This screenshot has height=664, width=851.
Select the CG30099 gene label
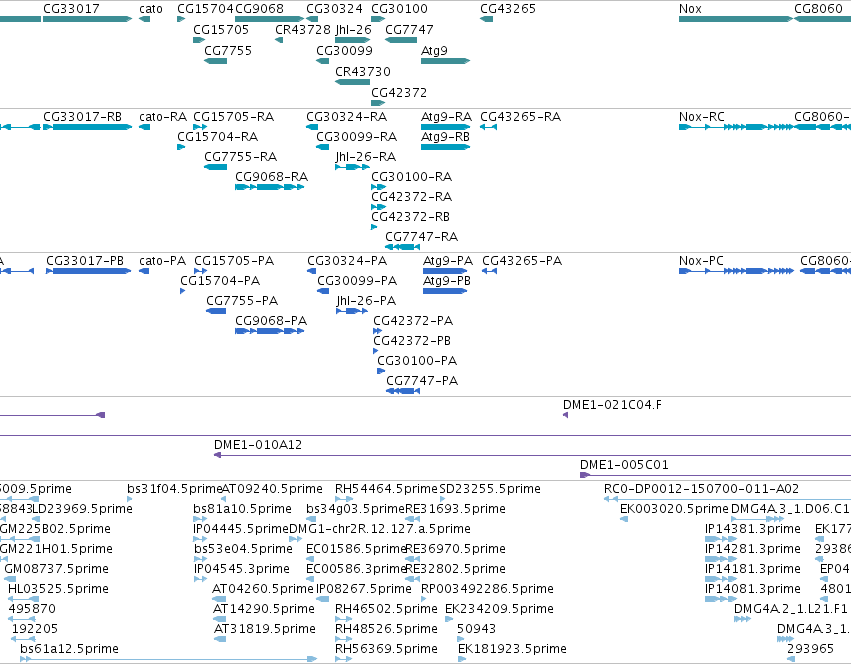[345, 50]
